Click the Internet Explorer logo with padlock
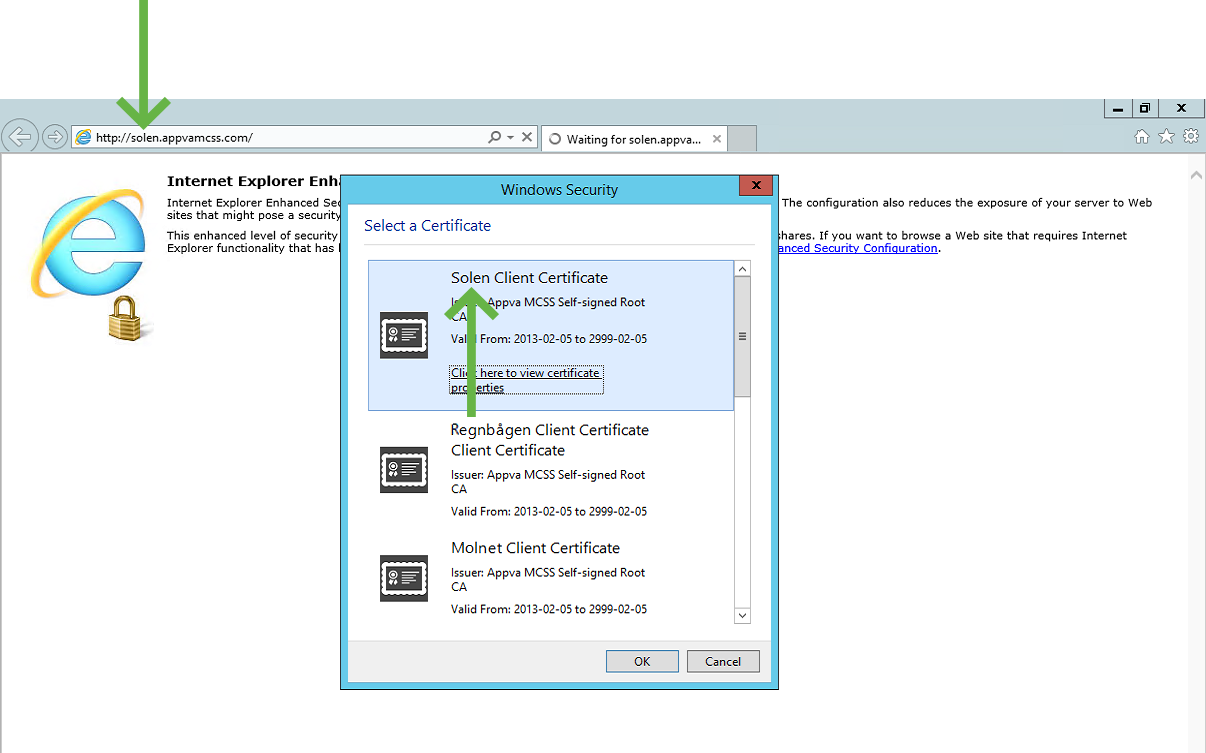 point(93,263)
